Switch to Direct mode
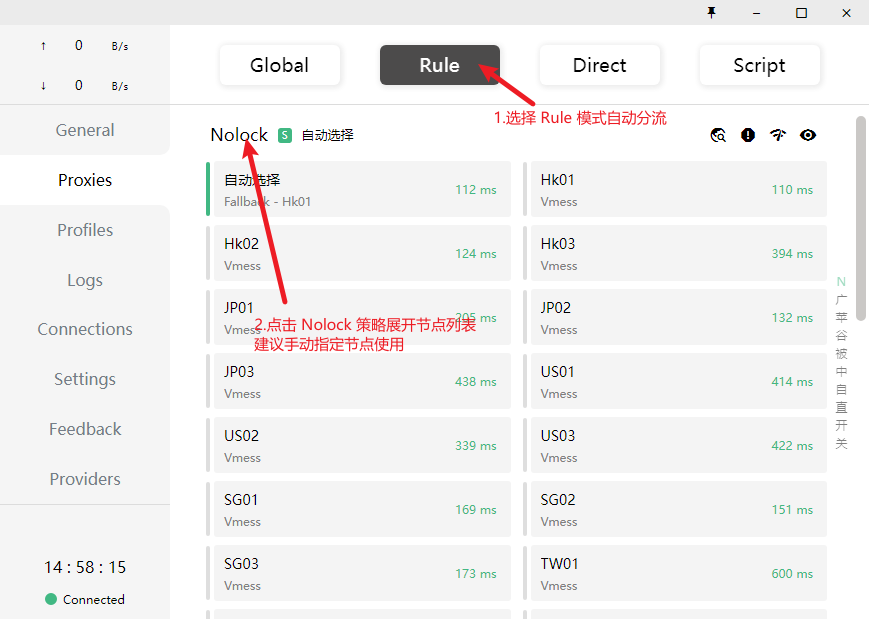This screenshot has width=869, height=619. 600,65
